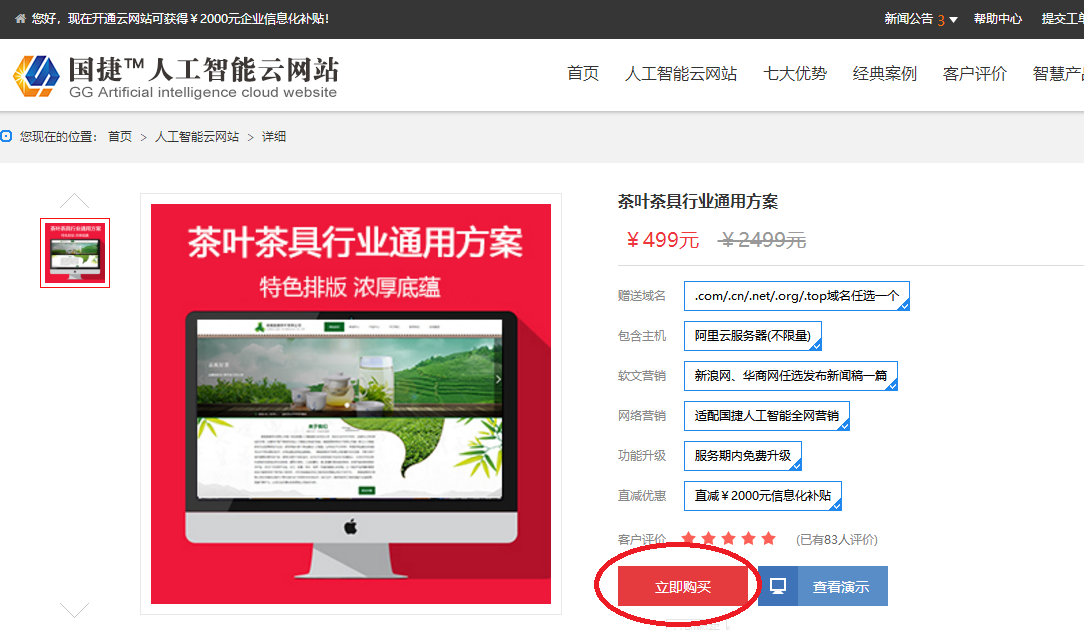Screen dimensions: 1084x630
Task: Open the 七大优势 menu item
Action: [795, 74]
